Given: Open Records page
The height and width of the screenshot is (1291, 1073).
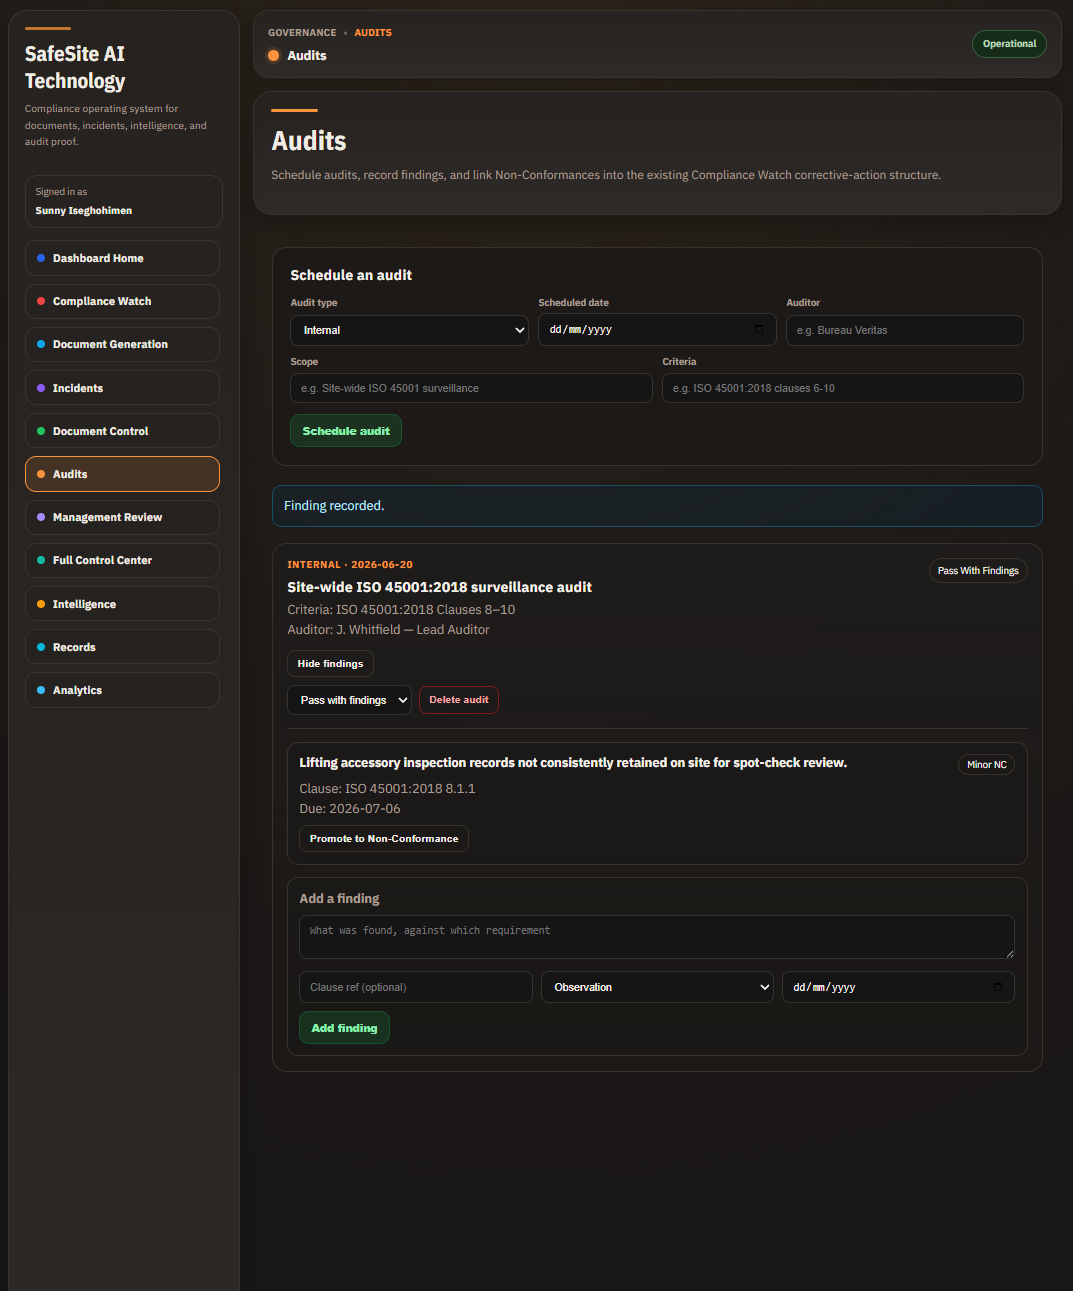Looking at the screenshot, I should 122,647.
